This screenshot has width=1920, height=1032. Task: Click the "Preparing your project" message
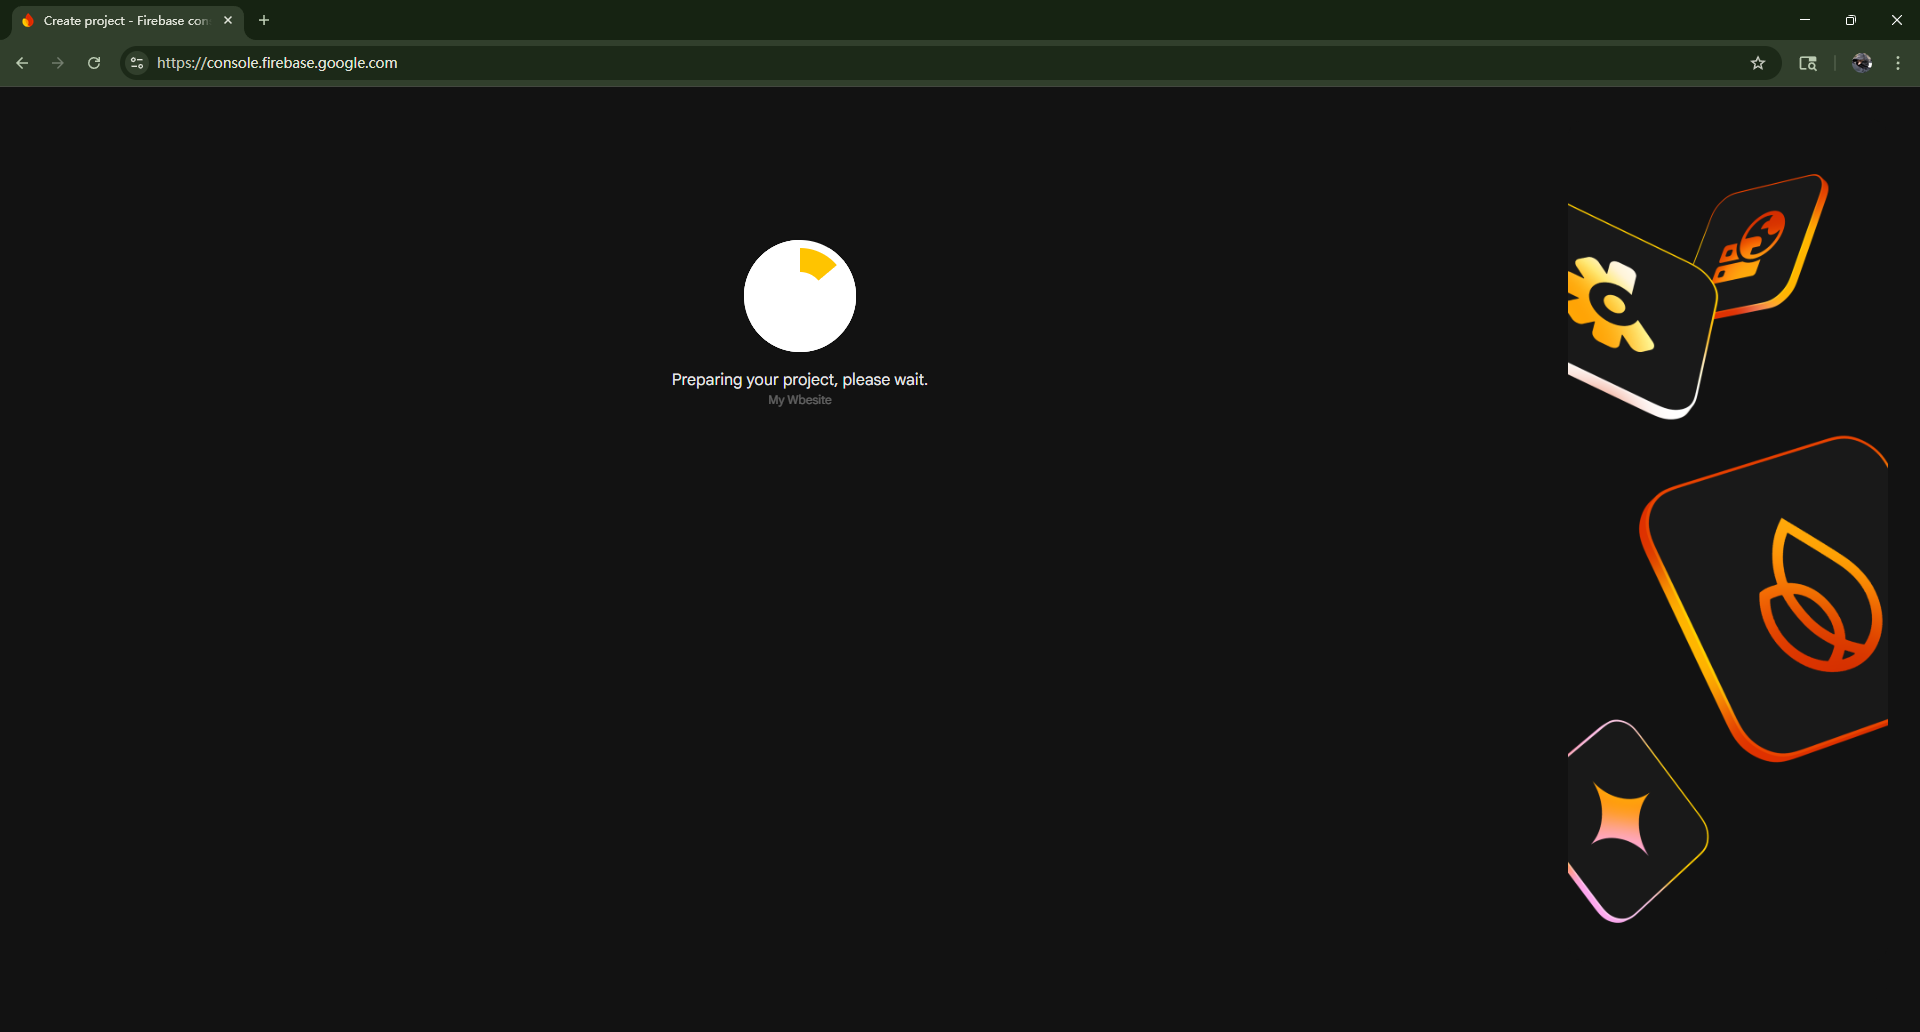coord(800,380)
